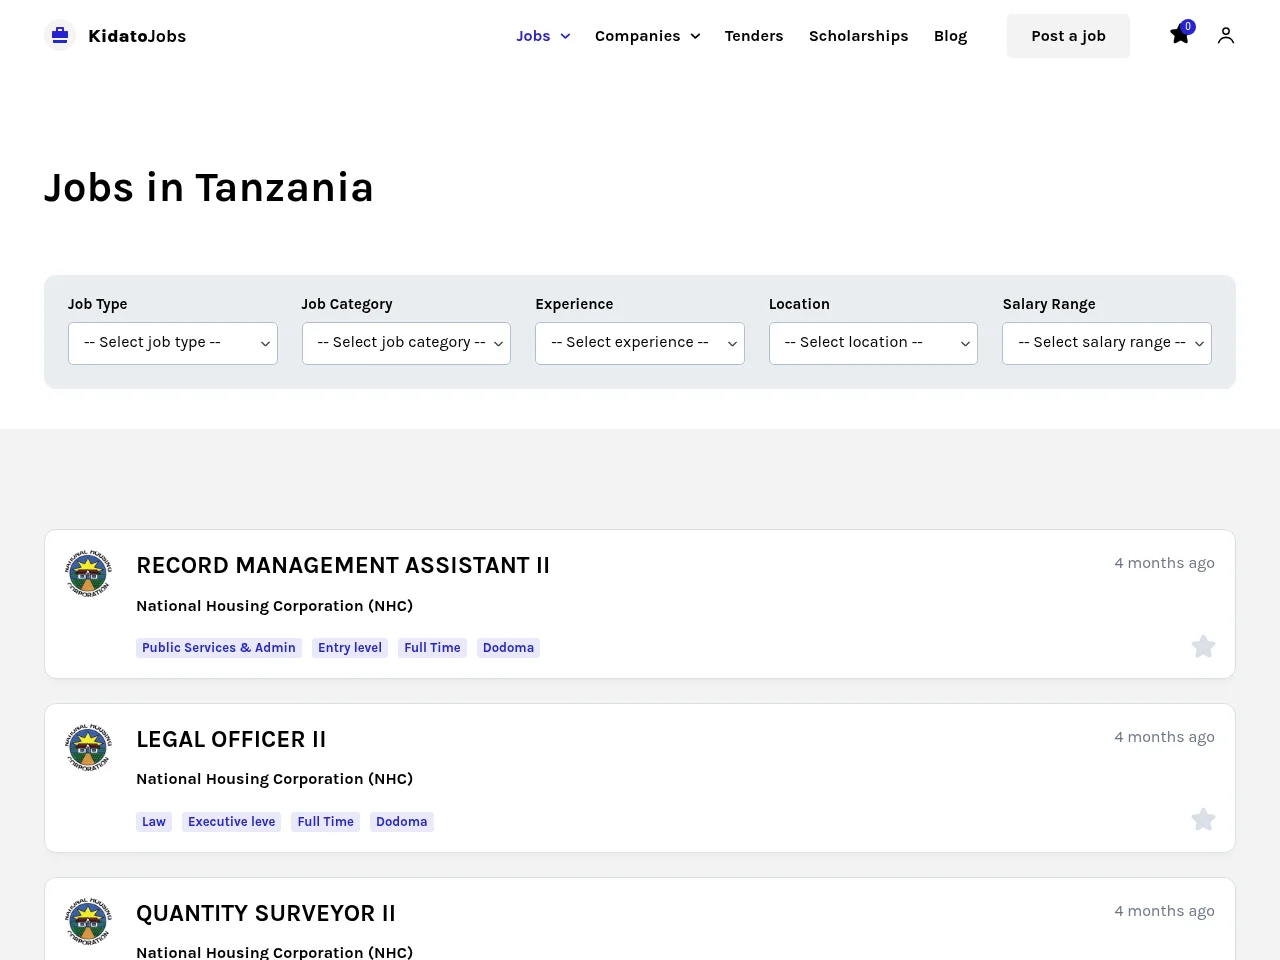The width and height of the screenshot is (1280, 960).
Task: Open the RECORD MANAGEMENT ASSISTANT II listing
Action: pyautogui.click(x=343, y=566)
